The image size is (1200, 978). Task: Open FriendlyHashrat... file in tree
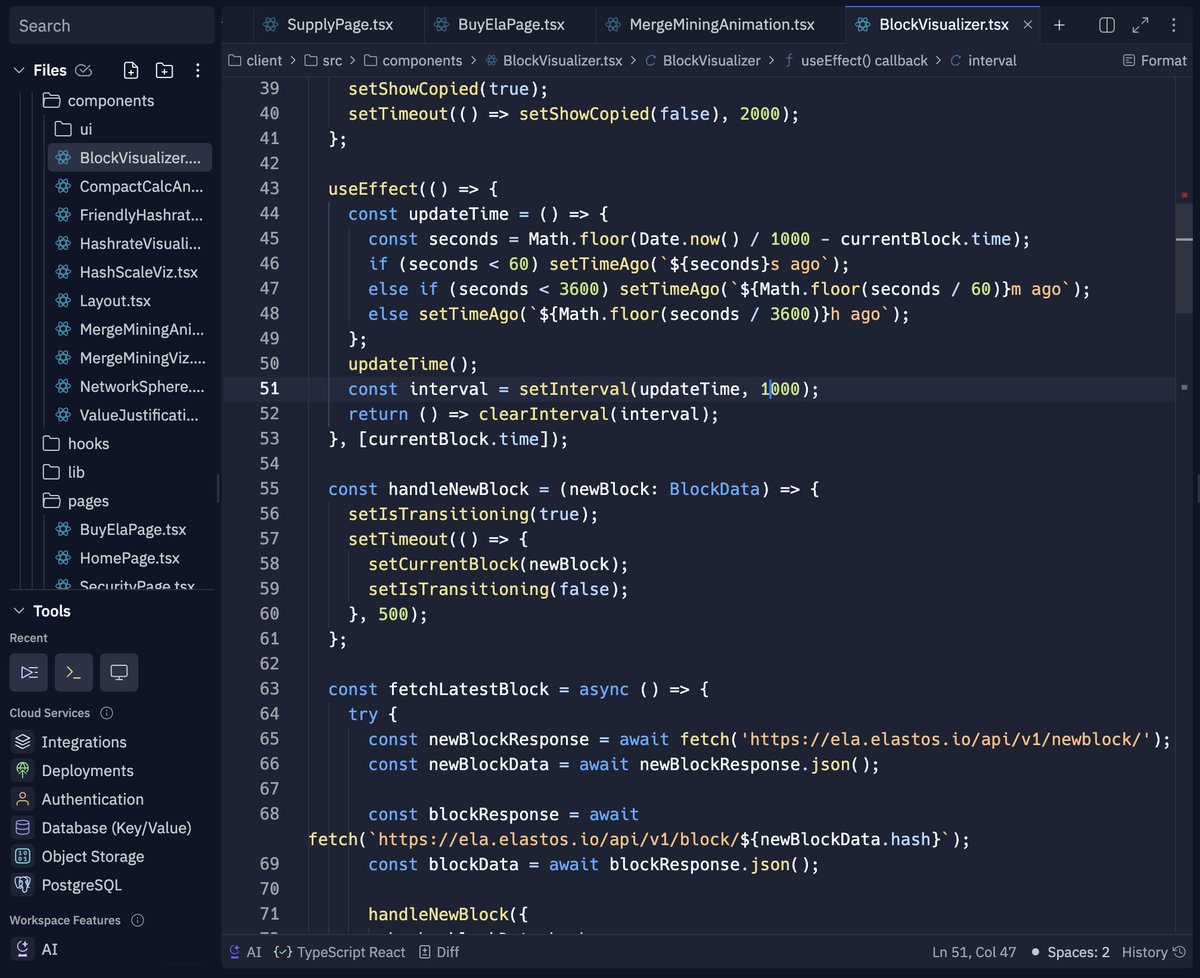click(130, 215)
